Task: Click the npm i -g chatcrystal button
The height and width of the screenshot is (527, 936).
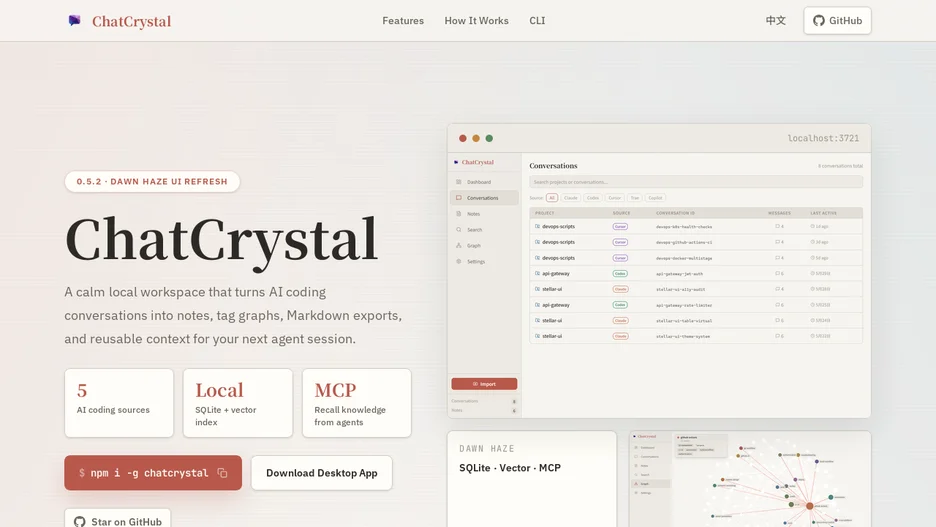Action: [x=153, y=473]
